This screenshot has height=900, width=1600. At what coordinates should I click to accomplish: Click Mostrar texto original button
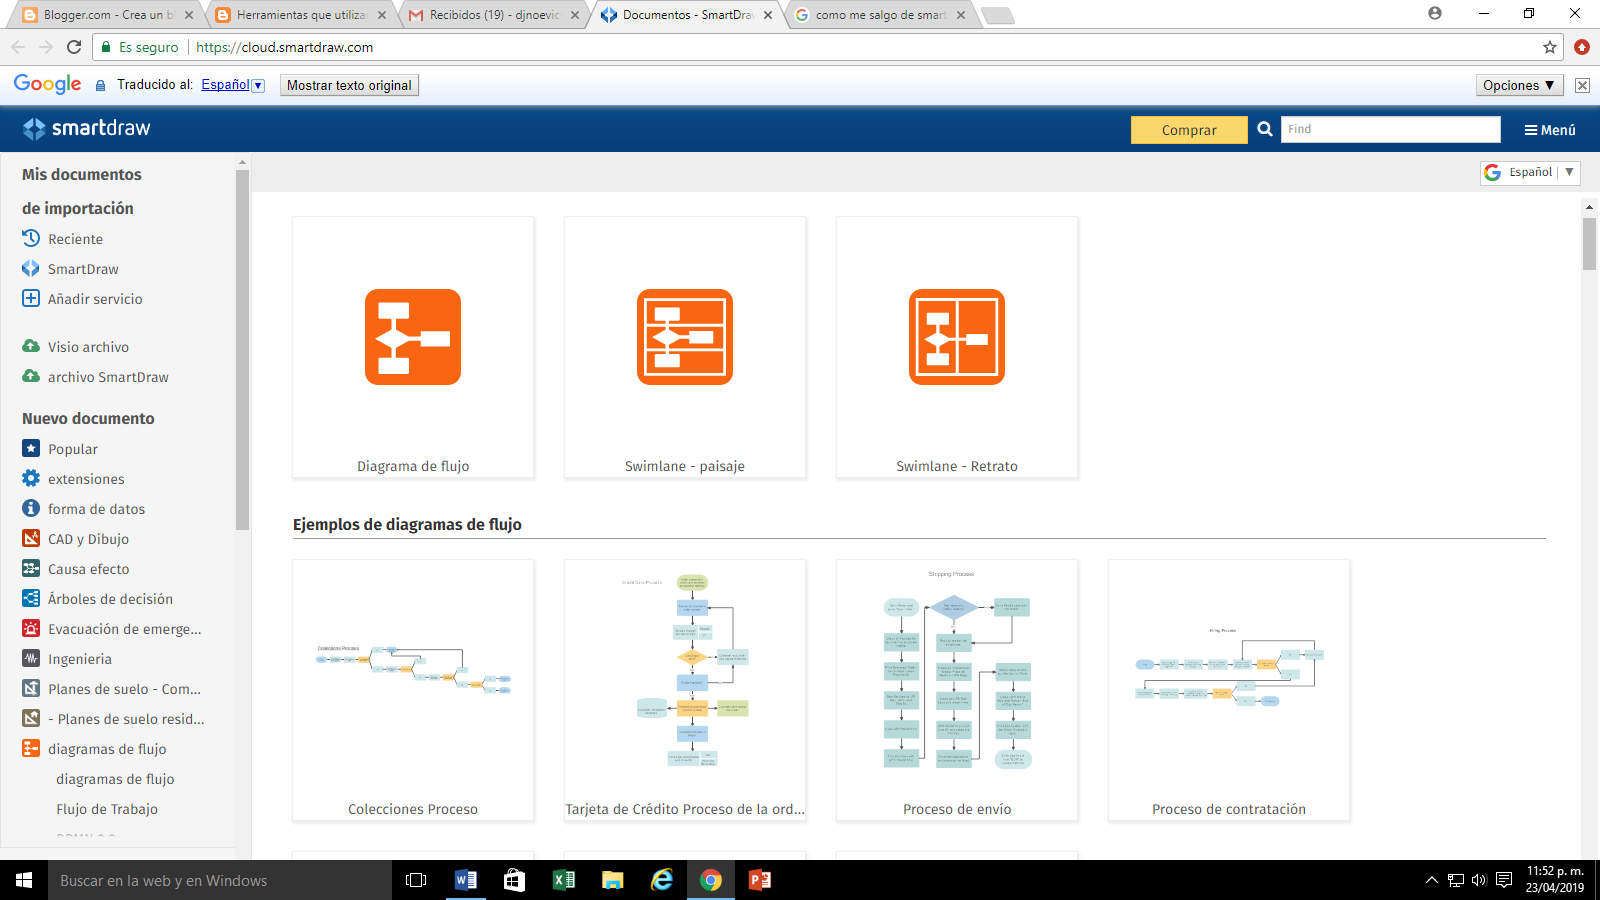click(x=349, y=85)
